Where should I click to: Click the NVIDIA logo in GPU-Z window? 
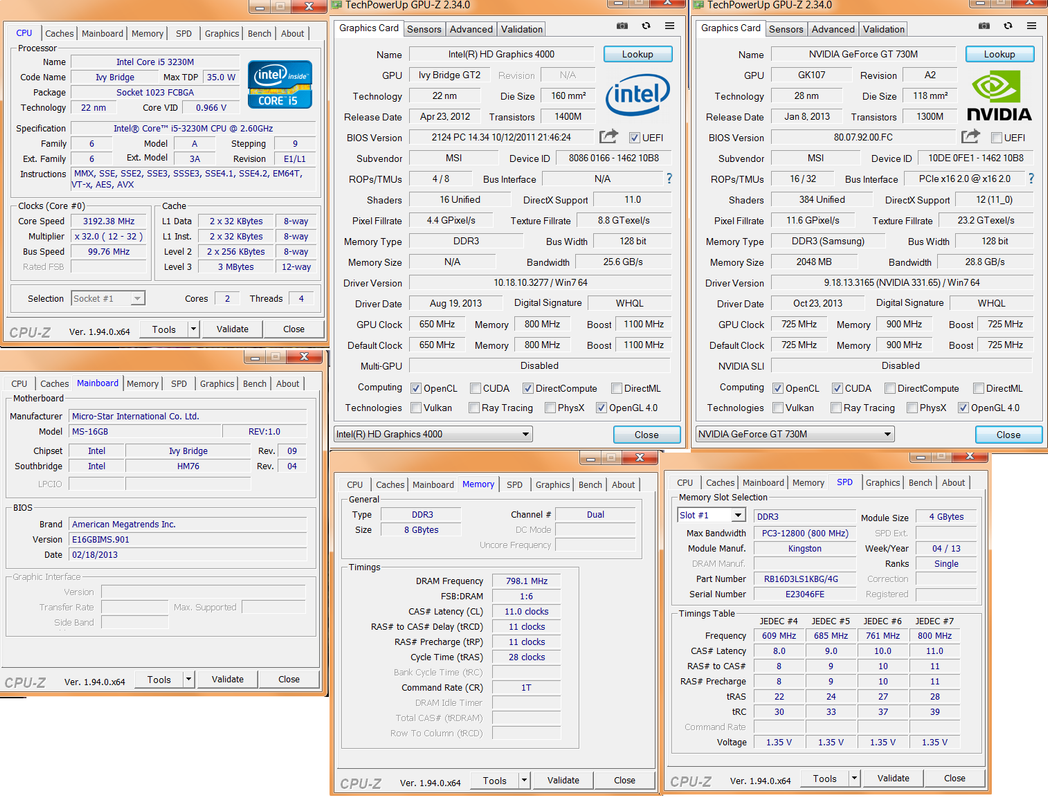pos(999,96)
